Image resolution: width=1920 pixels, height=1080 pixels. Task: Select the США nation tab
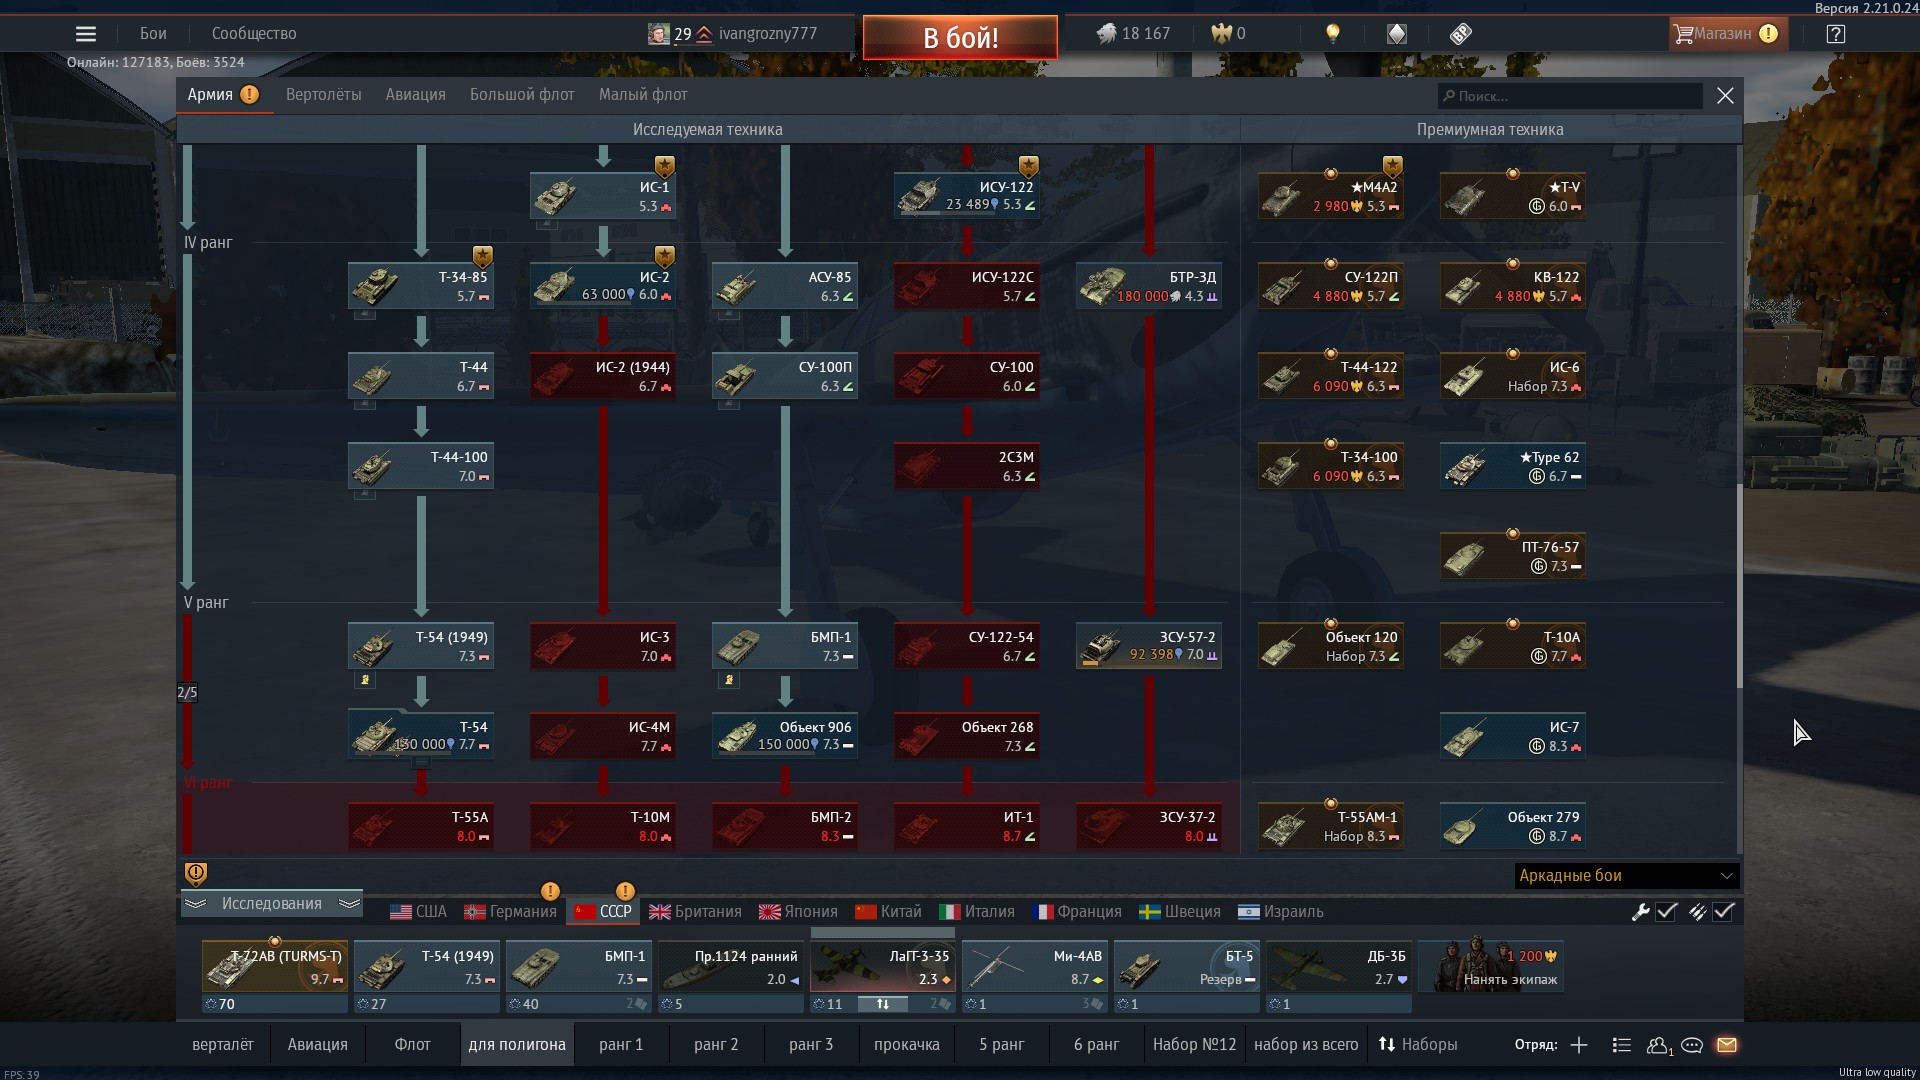[418, 912]
